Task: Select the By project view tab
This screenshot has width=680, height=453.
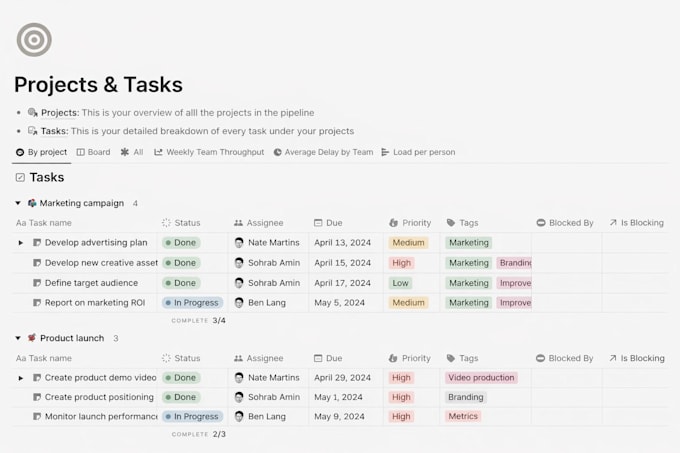Action: click(42, 152)
